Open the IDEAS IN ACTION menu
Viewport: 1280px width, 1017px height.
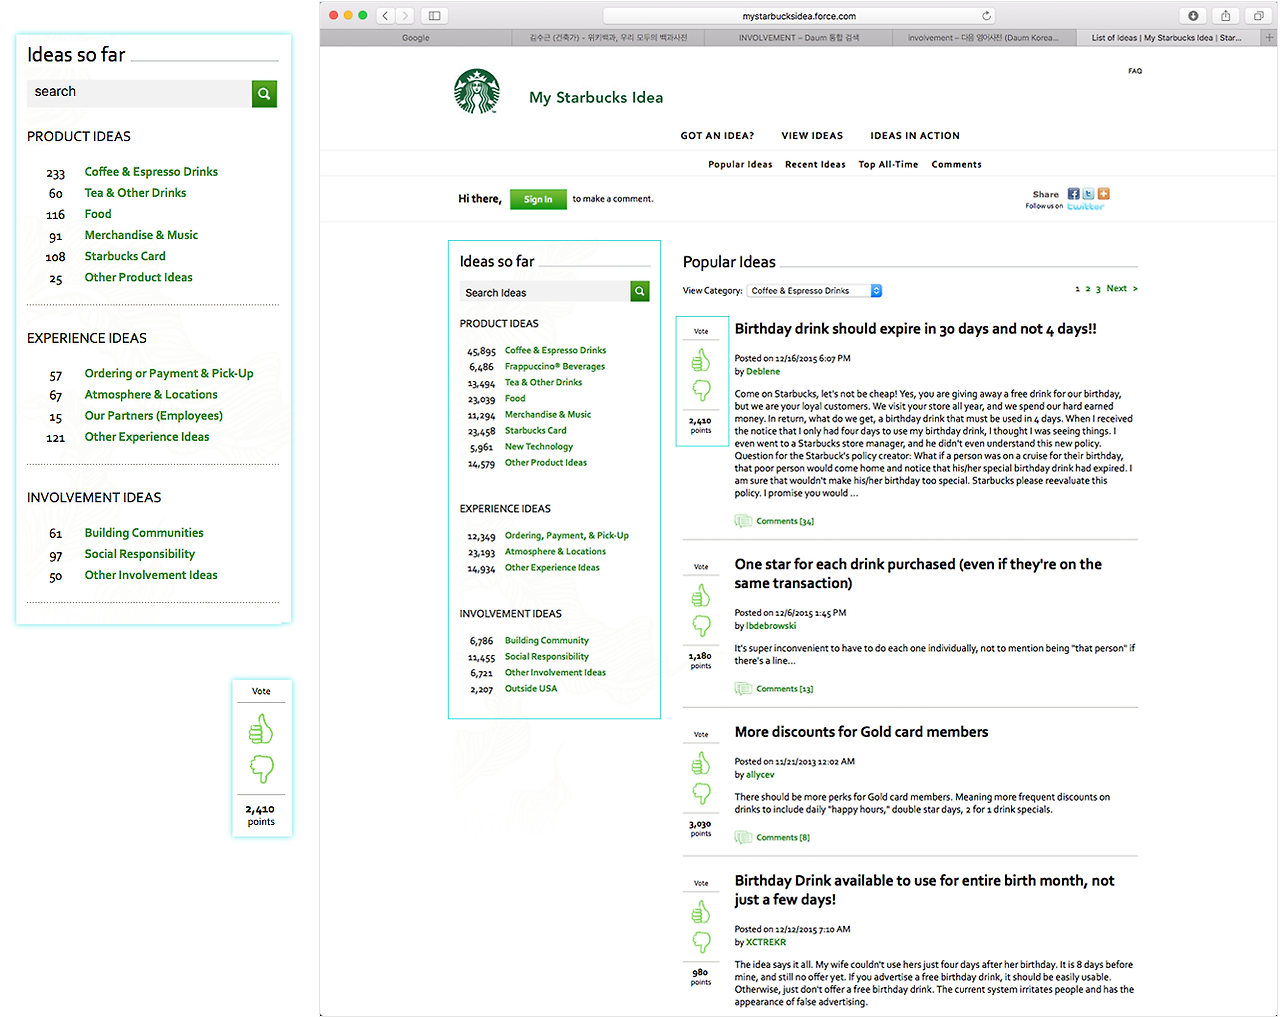pos(915,136)
